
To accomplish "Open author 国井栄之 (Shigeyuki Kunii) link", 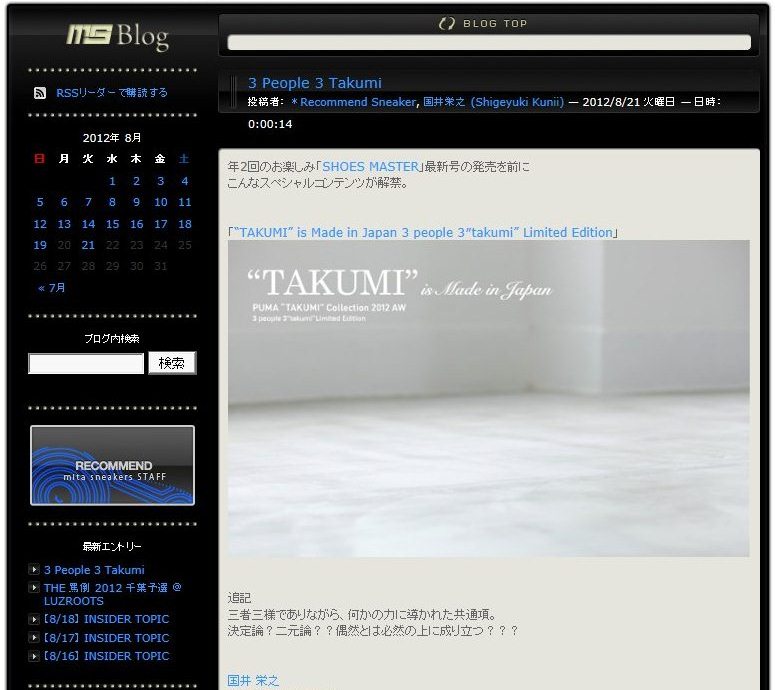I will click(493, 102).
